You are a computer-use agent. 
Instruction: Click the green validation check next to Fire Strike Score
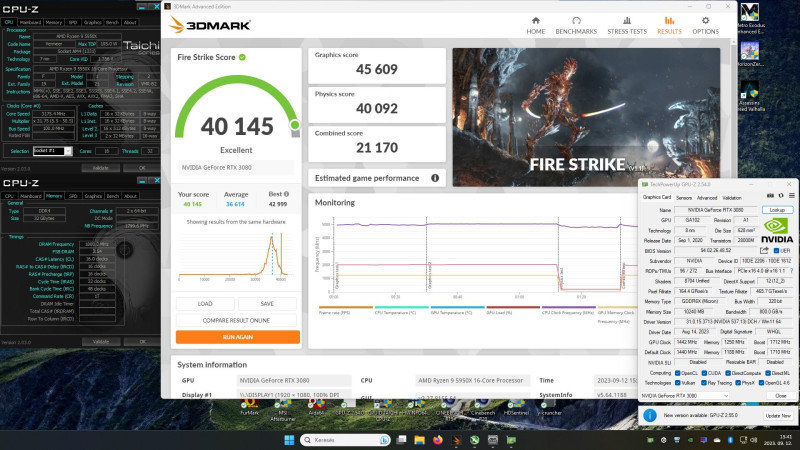point(242,57)
